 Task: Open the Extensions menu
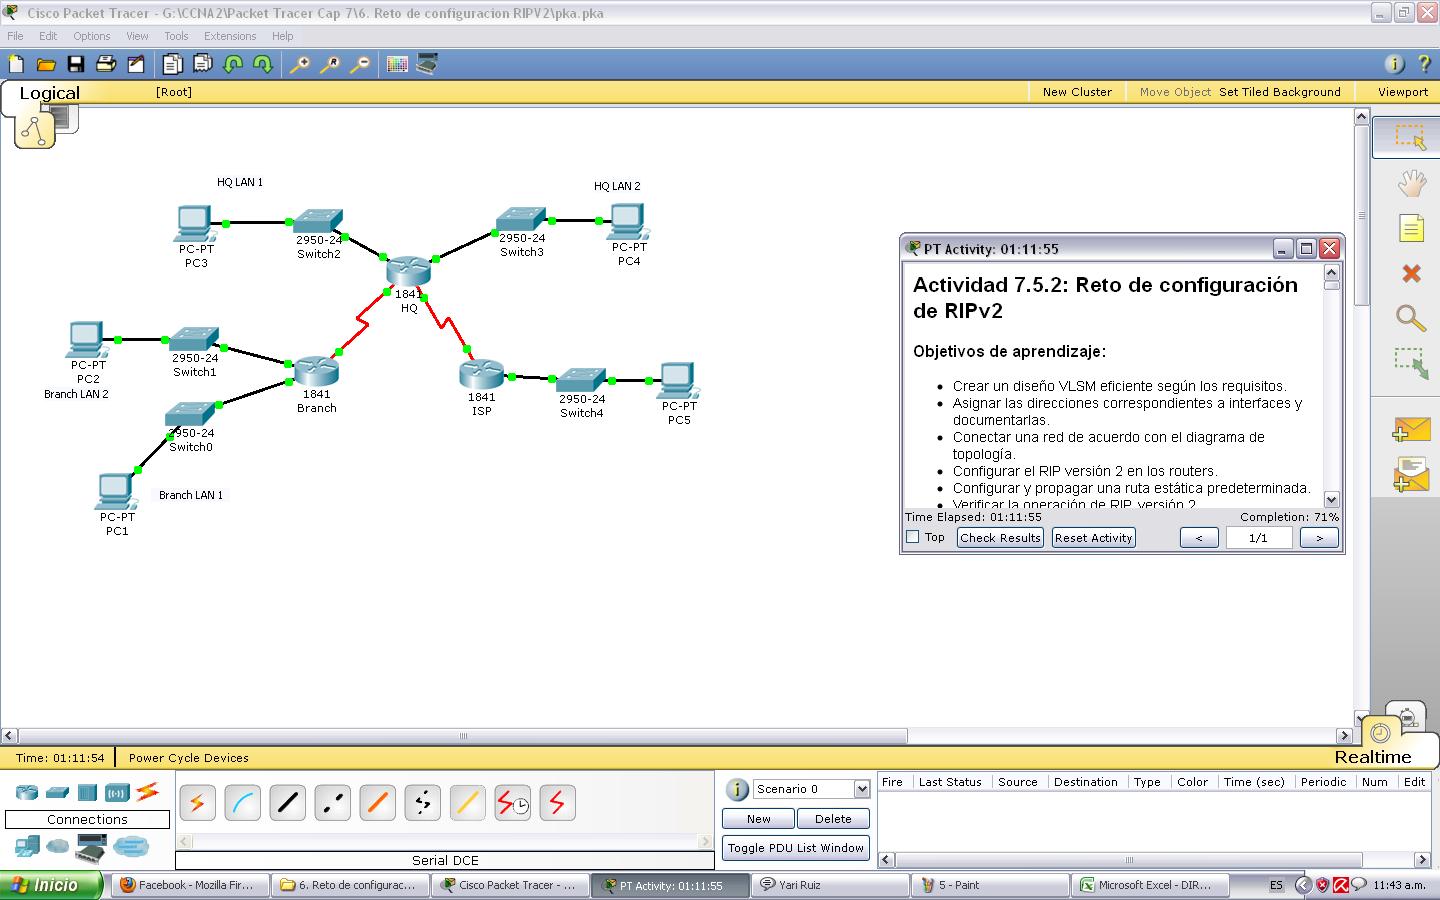(x=230, y=35)
